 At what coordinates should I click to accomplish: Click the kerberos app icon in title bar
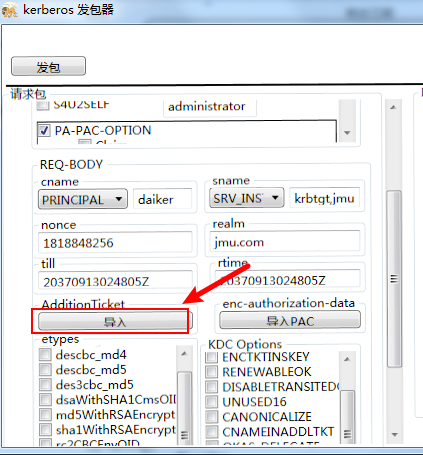[x=9, y=10]
